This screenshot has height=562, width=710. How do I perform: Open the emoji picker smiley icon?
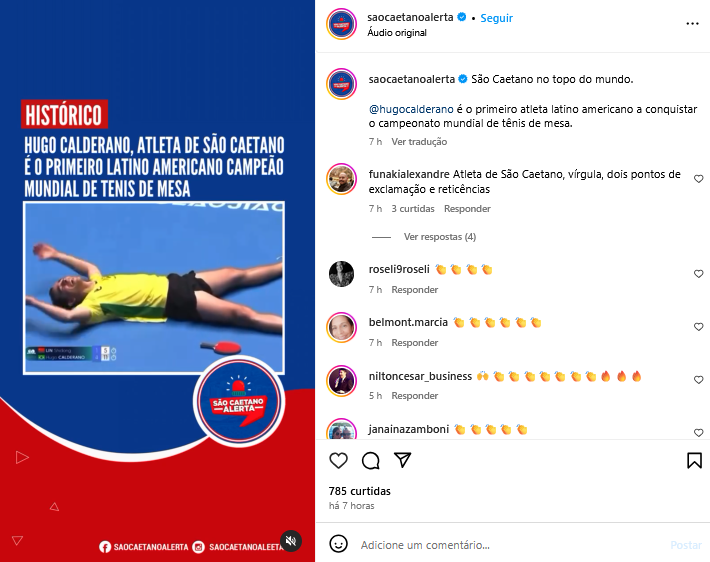[338, 544]
